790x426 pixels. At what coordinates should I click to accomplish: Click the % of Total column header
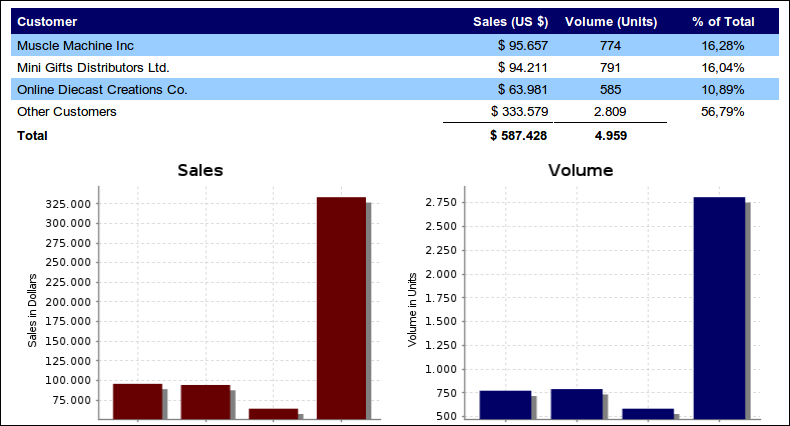coord(723,22)
